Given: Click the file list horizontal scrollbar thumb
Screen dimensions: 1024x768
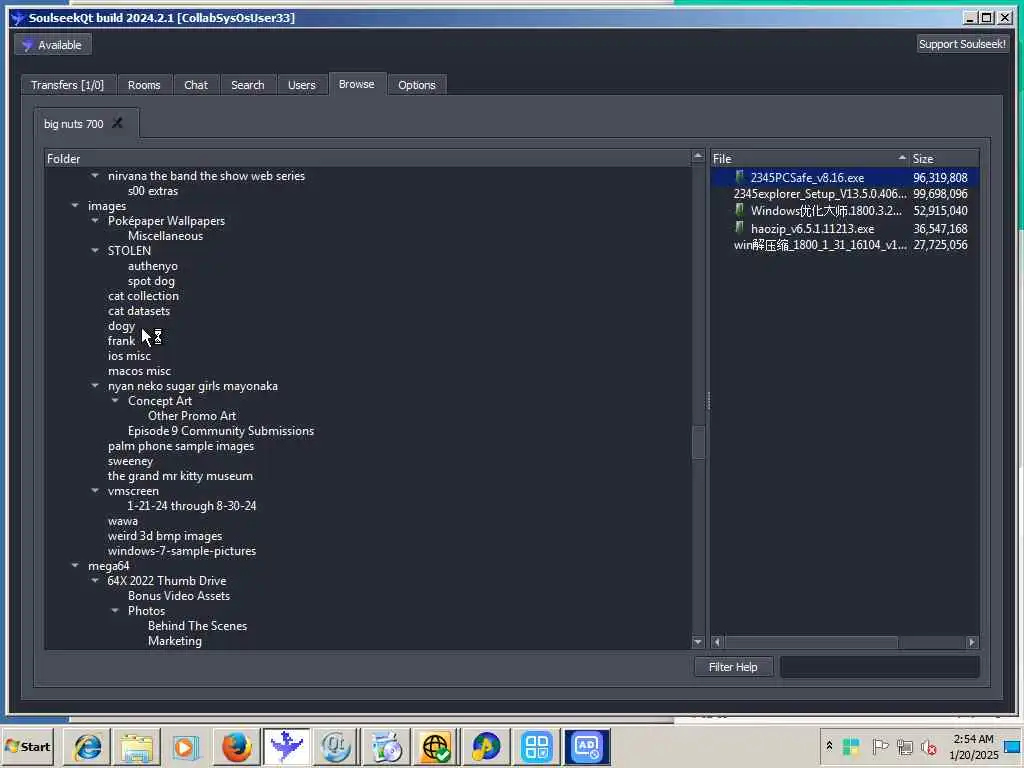Looking at the screenshot, I should 811,642.
